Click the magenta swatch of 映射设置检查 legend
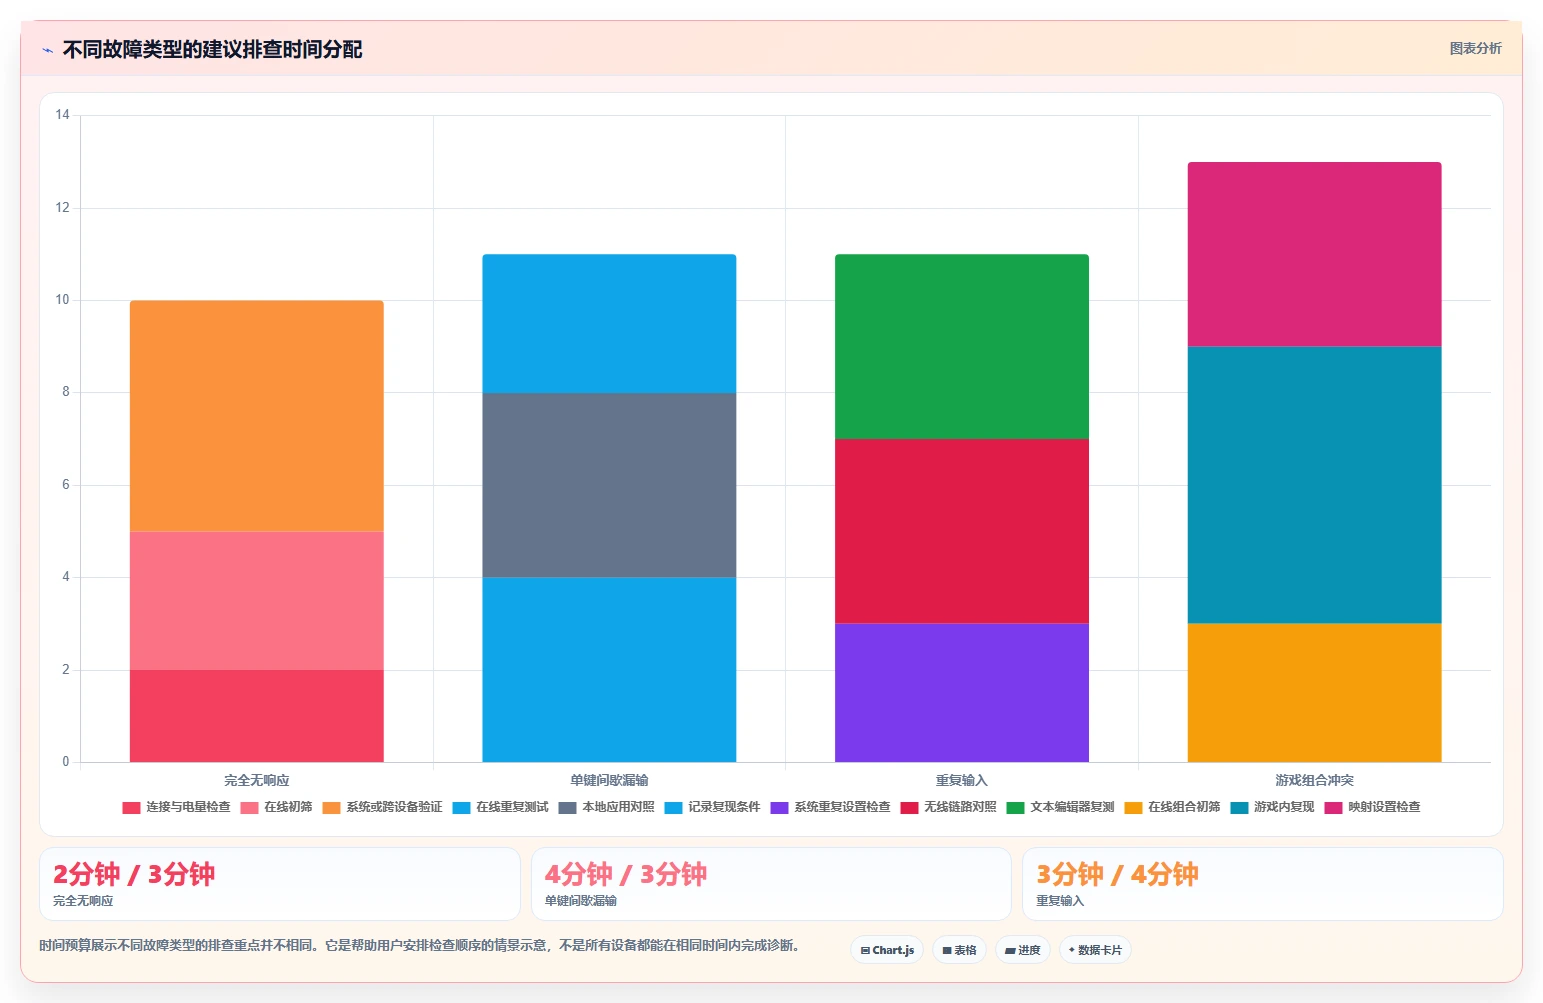Image resolution: width=1543 pixels, height=1003 pixels. (x=1333, y=808)
